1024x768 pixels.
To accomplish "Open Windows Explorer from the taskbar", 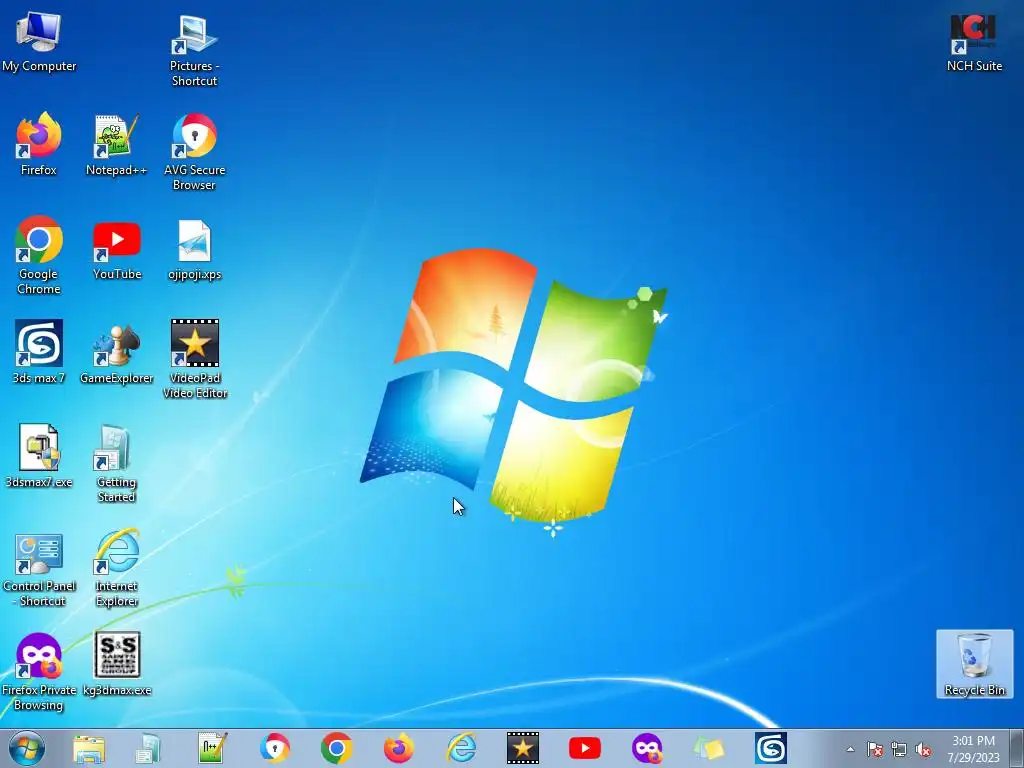I will tap(89, 748).
